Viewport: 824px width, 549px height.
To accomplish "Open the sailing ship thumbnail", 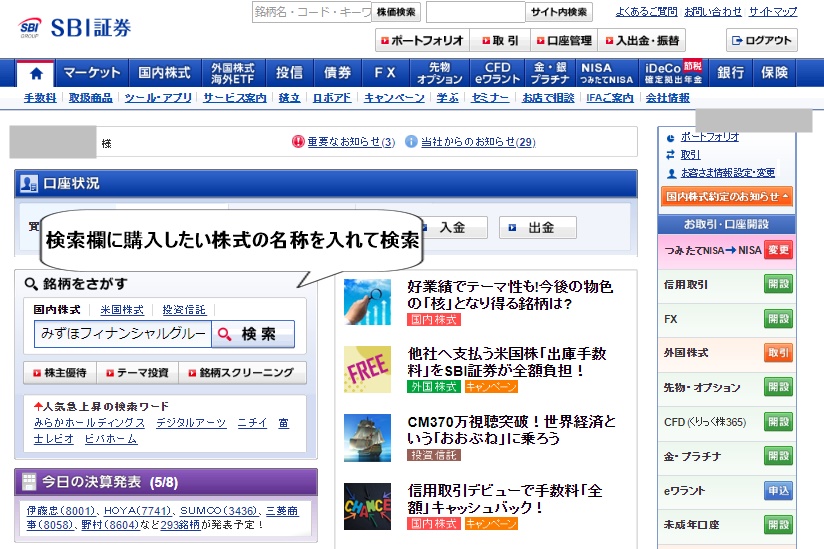I will coord(367,438).
